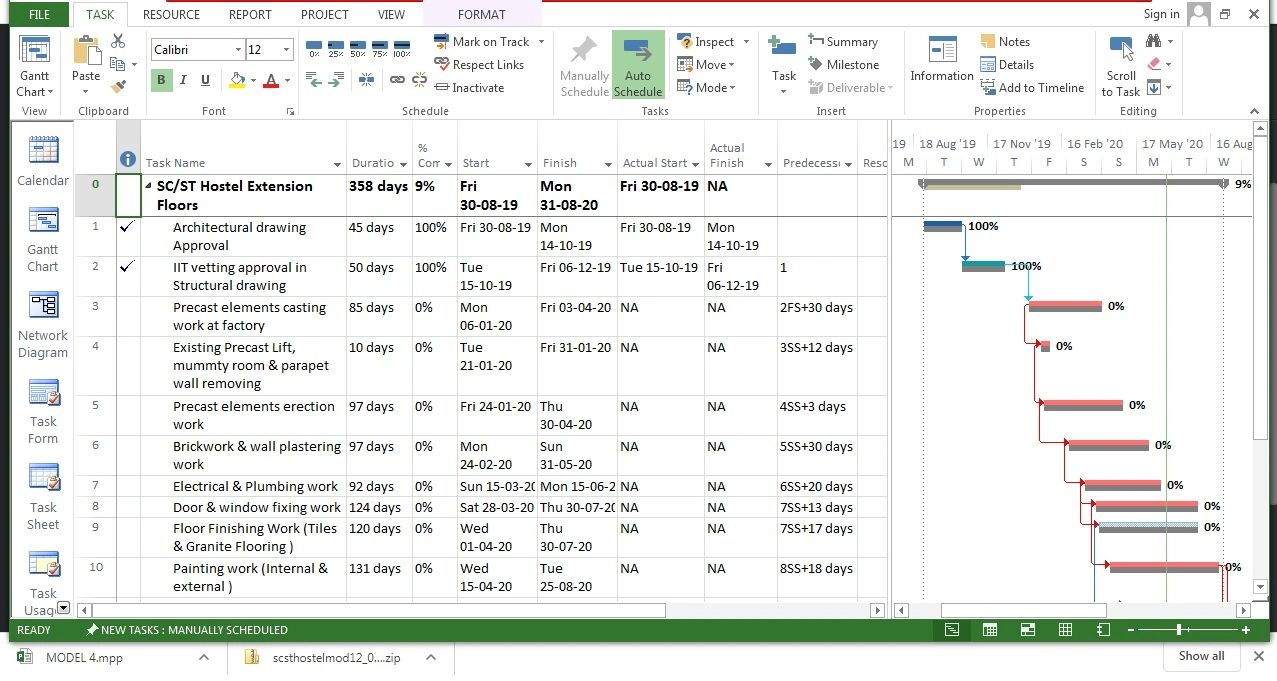Click Add to Timeline button
The width and height of the screenshot is (1277, 681).
[1032, 88]
